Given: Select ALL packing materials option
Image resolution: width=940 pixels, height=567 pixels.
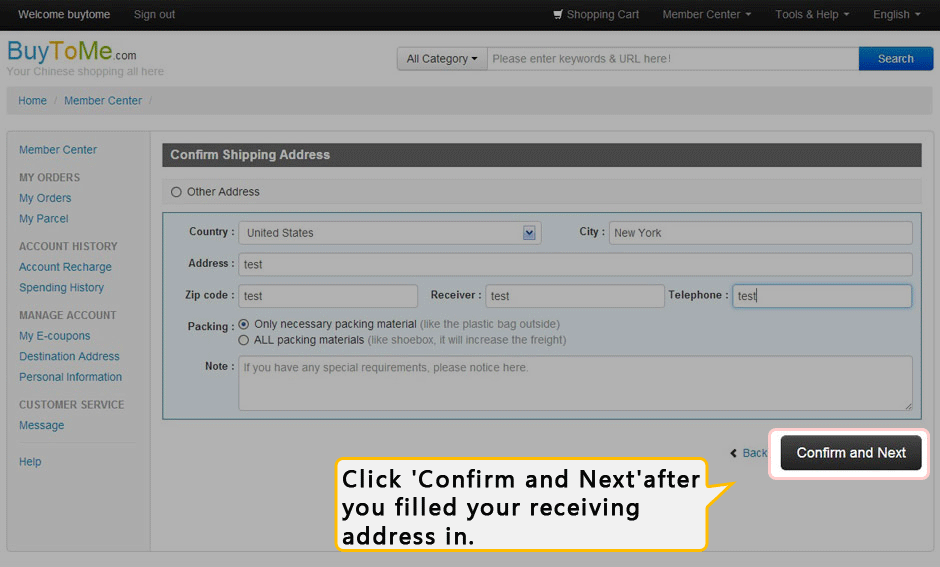Looking at the screenshot, I should point(244,340).
